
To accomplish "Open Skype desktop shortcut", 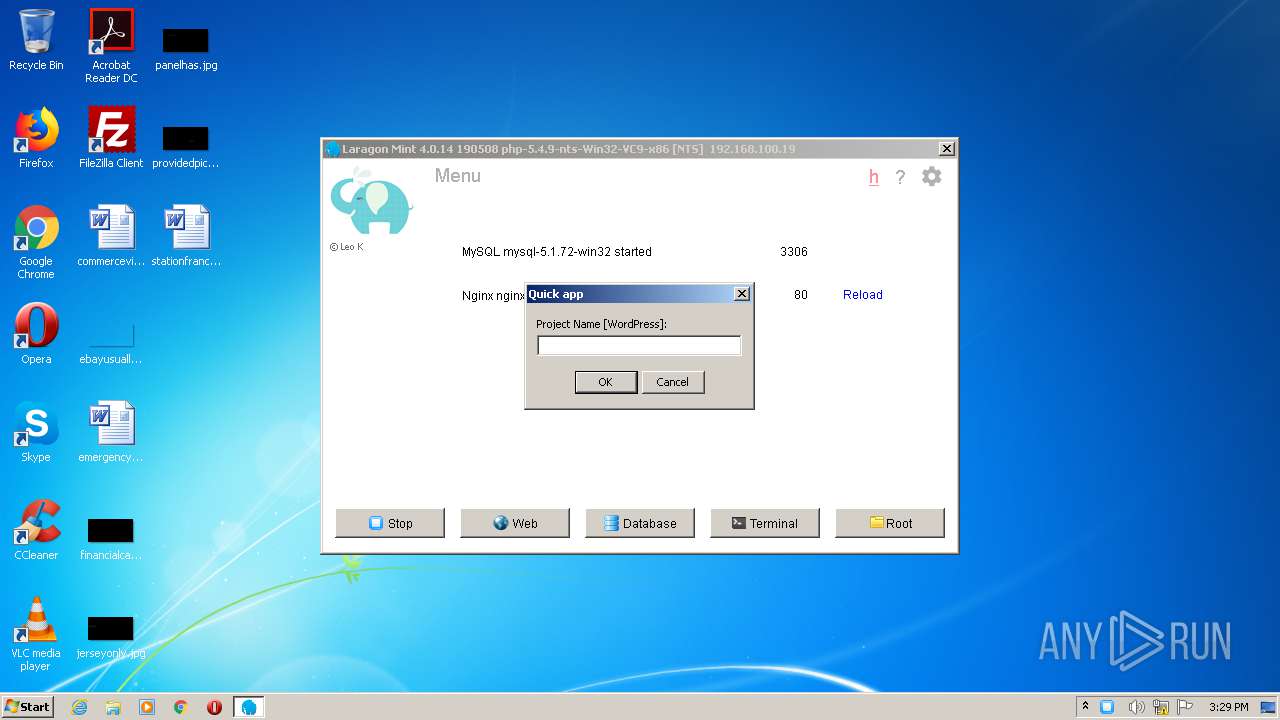I will (36, 432).
